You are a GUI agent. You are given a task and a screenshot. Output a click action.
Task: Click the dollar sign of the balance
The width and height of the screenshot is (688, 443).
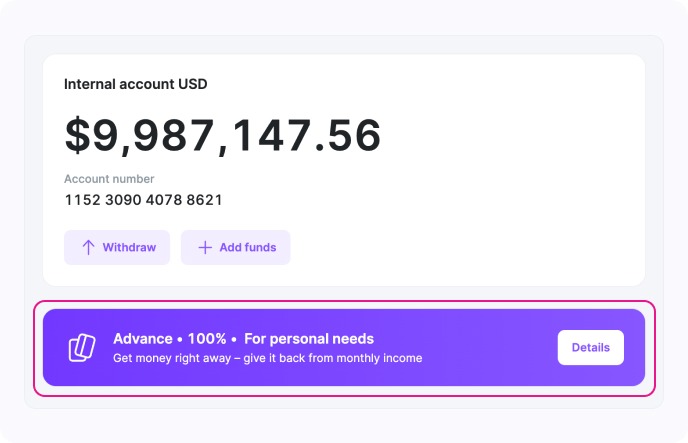[x=77, y=136]
